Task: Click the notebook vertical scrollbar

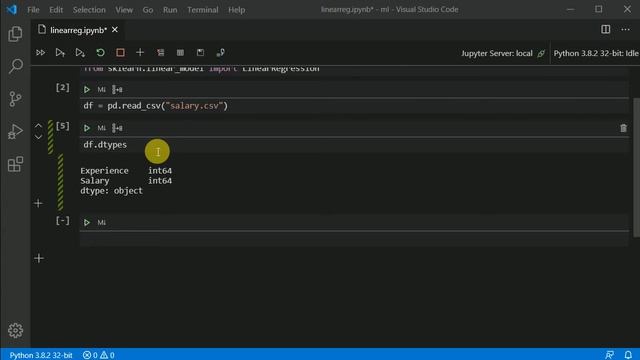Action: point(636,167)
